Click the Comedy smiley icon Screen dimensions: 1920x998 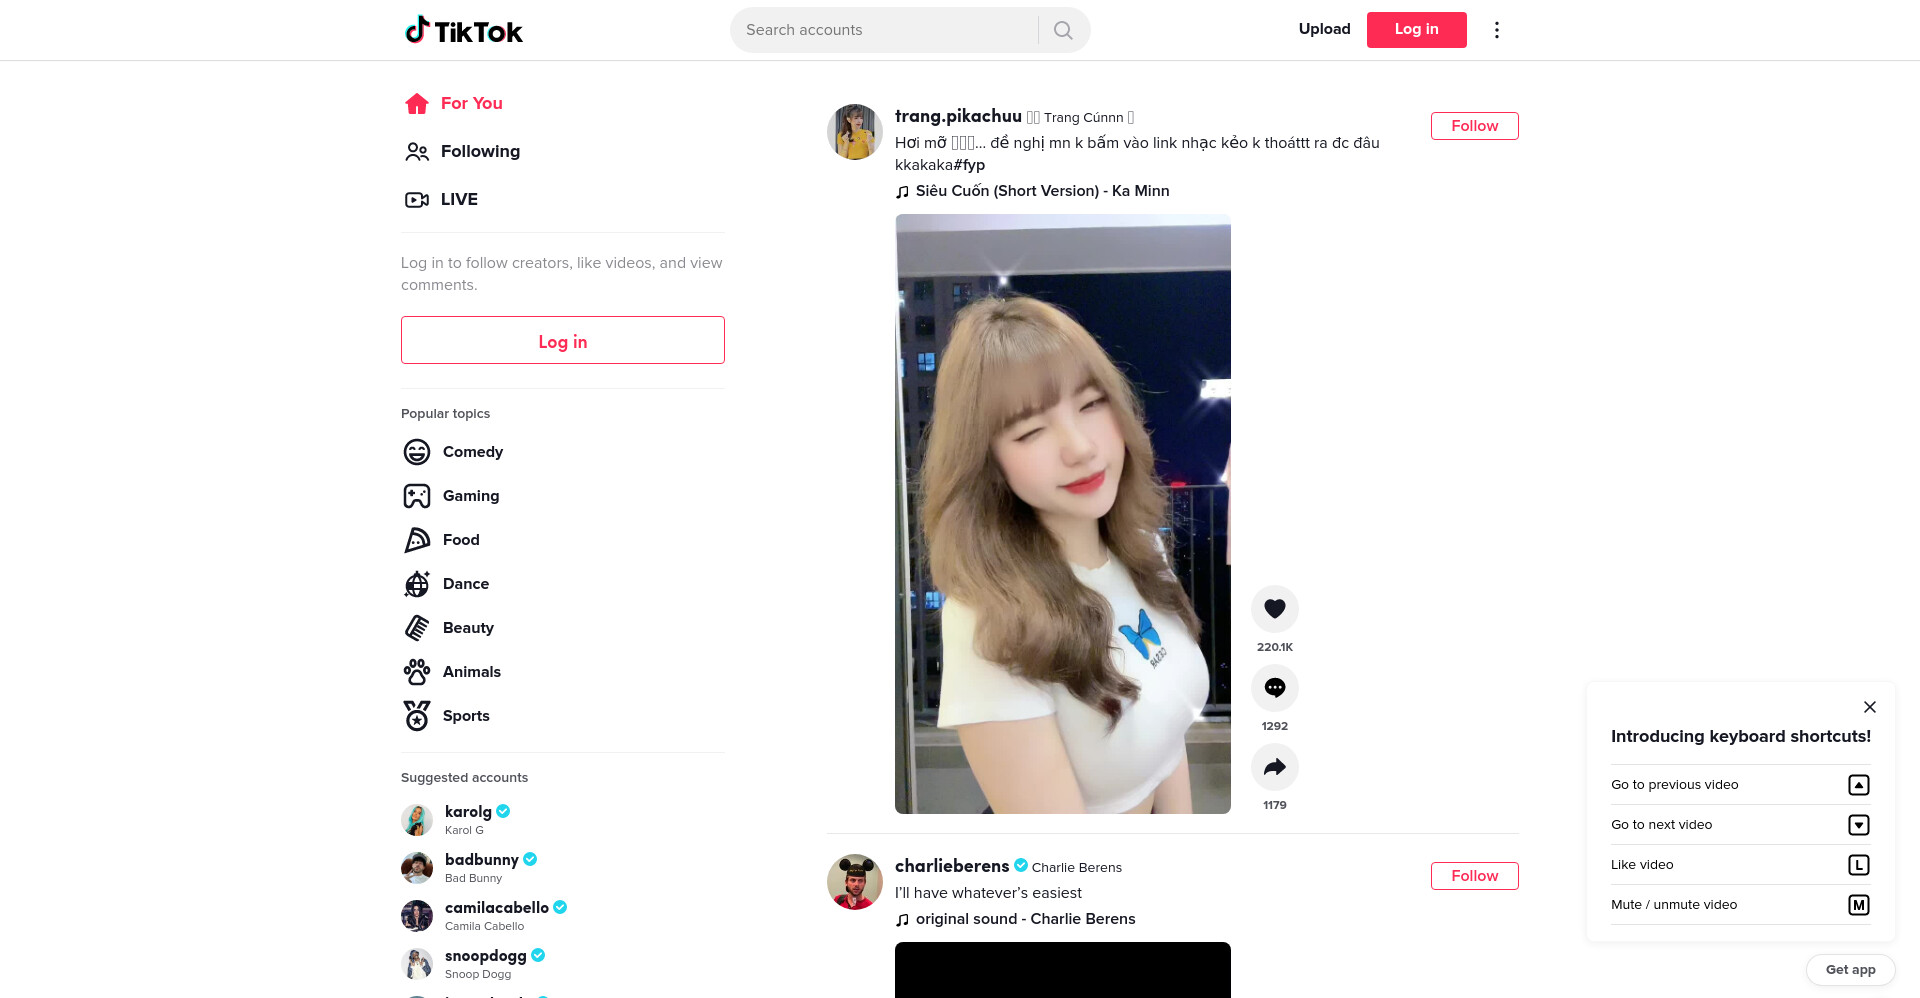coord(417,452)
